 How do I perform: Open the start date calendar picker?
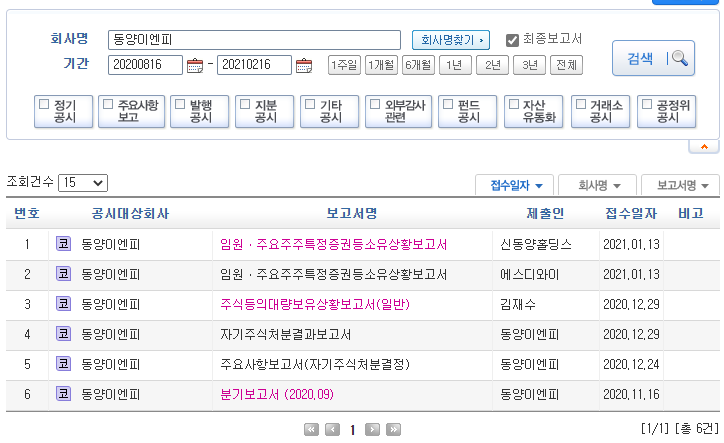click(x=195, y=66)
